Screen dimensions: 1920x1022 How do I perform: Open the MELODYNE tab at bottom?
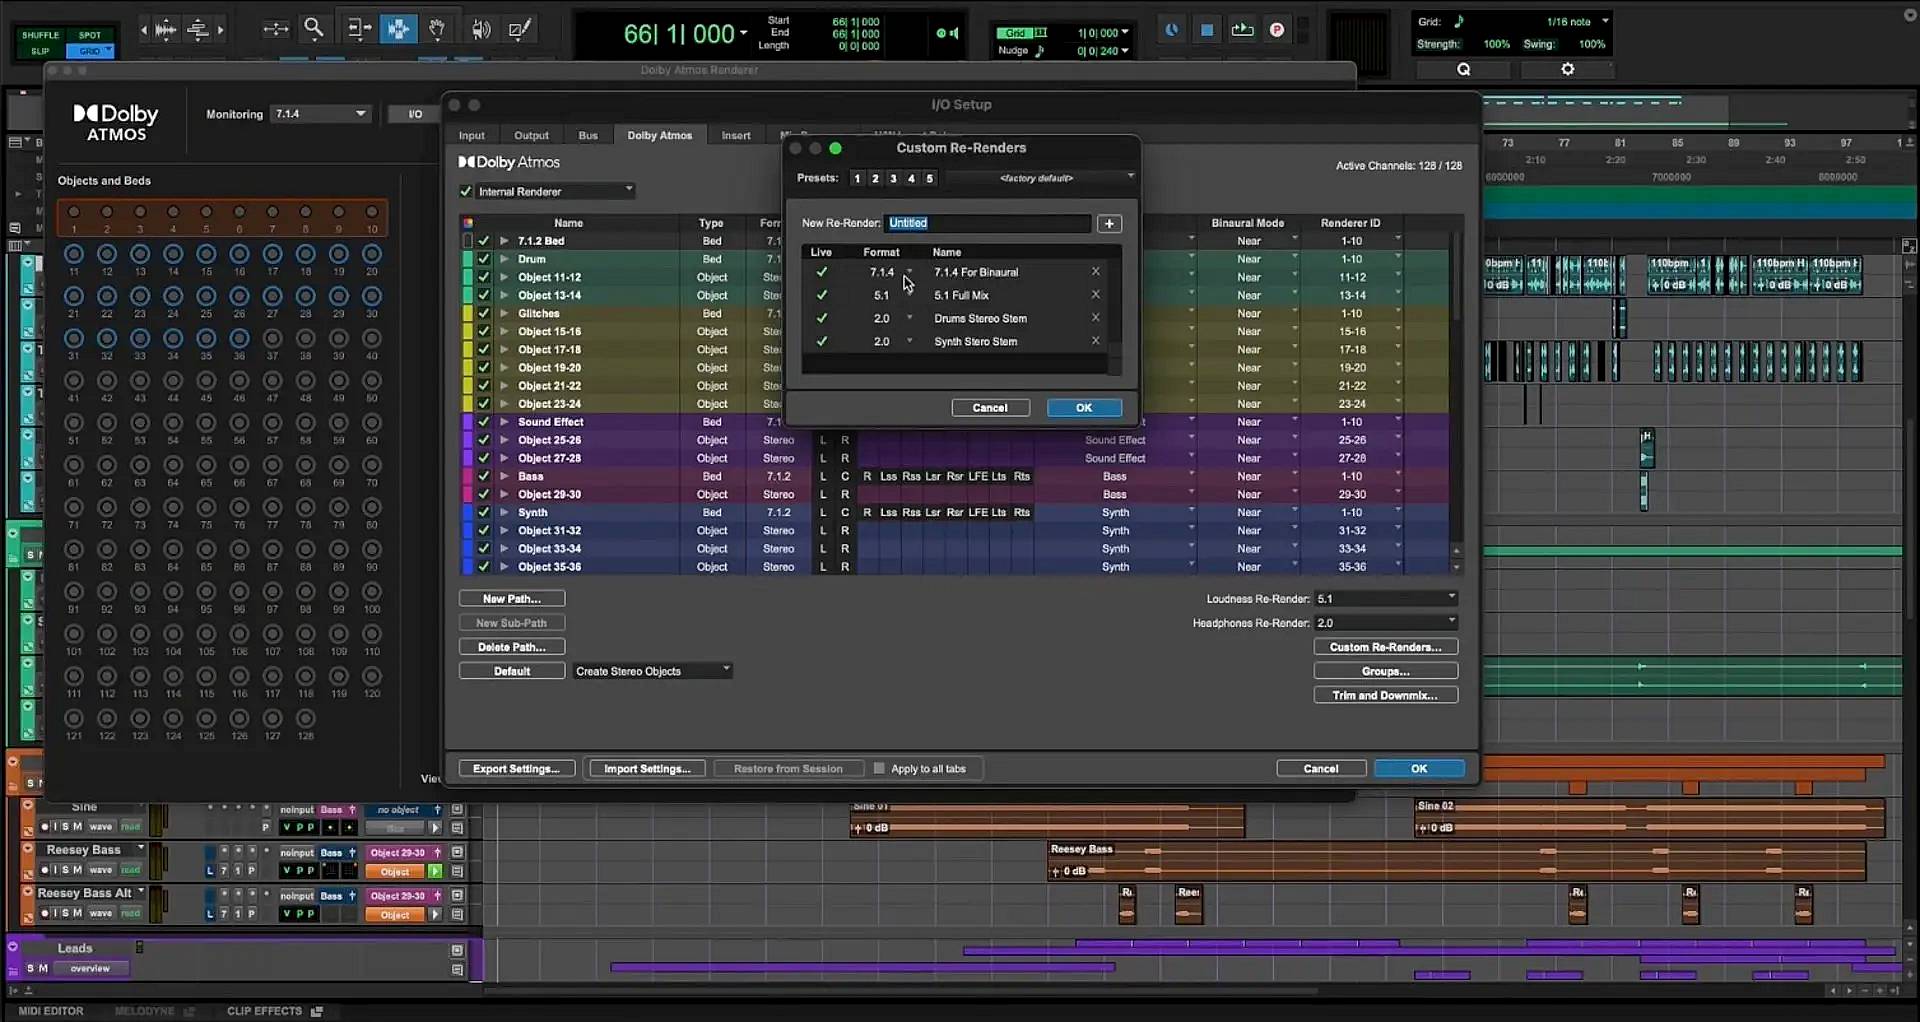point(143,1011)
